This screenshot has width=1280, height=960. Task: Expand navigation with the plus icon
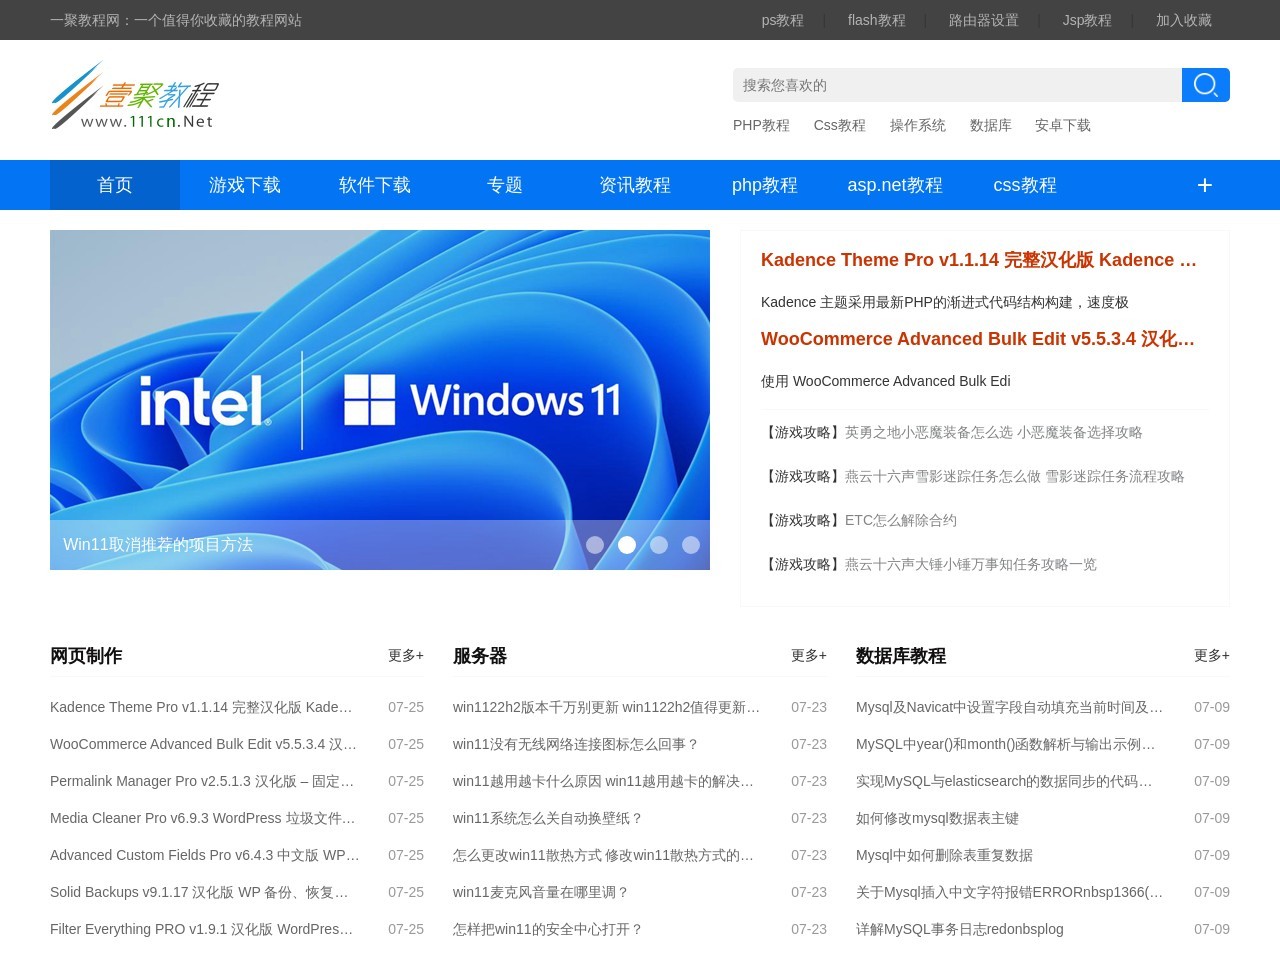click(1204, 185)
